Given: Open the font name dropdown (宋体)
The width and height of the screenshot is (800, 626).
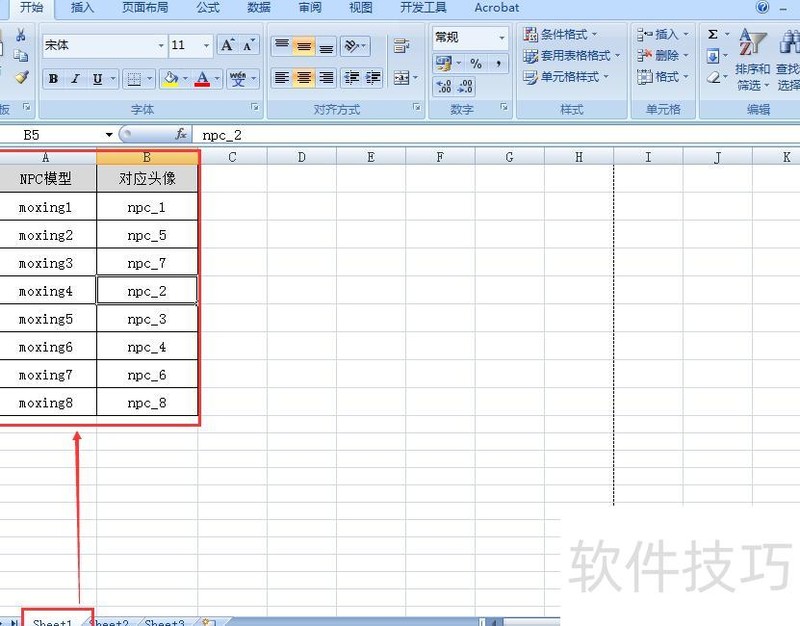Looking at the screenshot, I should tap(160, 45).
